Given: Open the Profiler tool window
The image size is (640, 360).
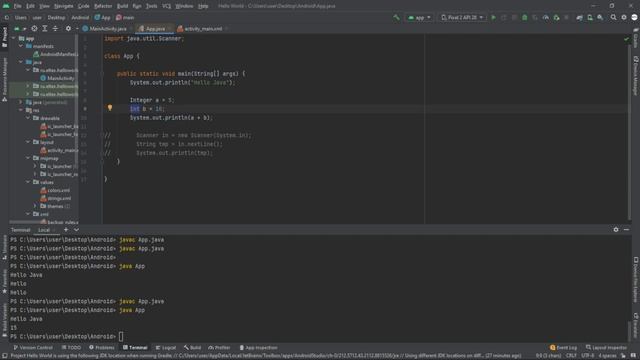Looking at the screenshot, I should [x=219, y=347].
